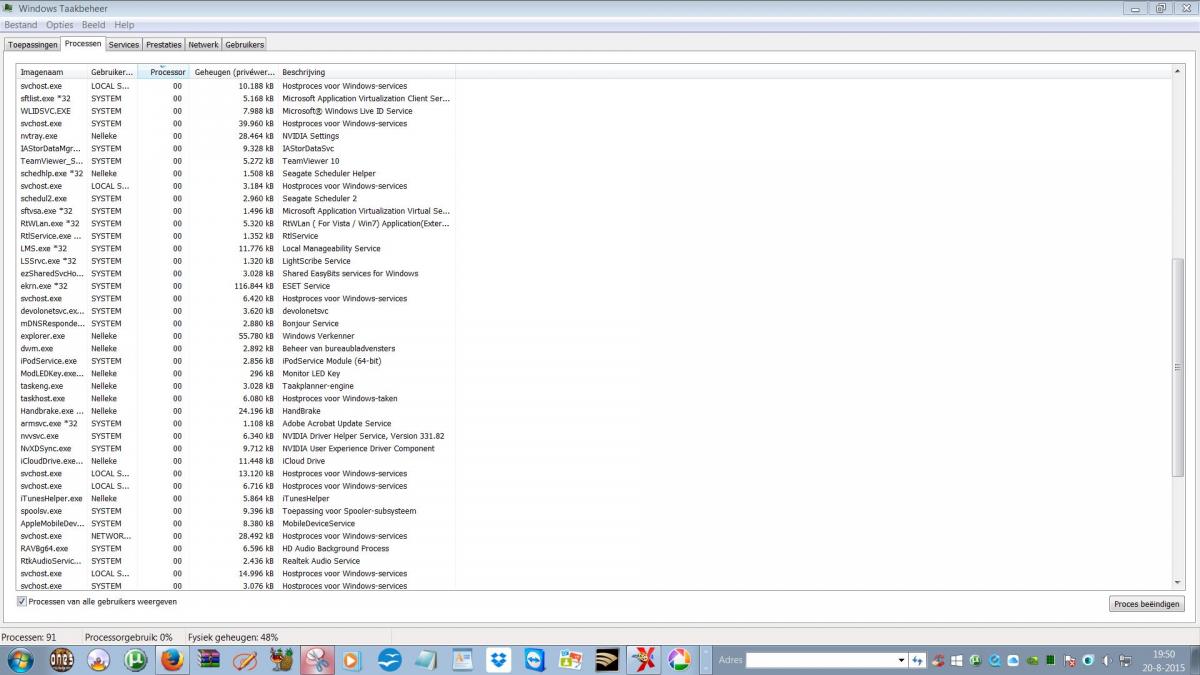This screenshot has width=1200, height=675.
Task: Switch to the Toepassingen tab
Action: 33,45
